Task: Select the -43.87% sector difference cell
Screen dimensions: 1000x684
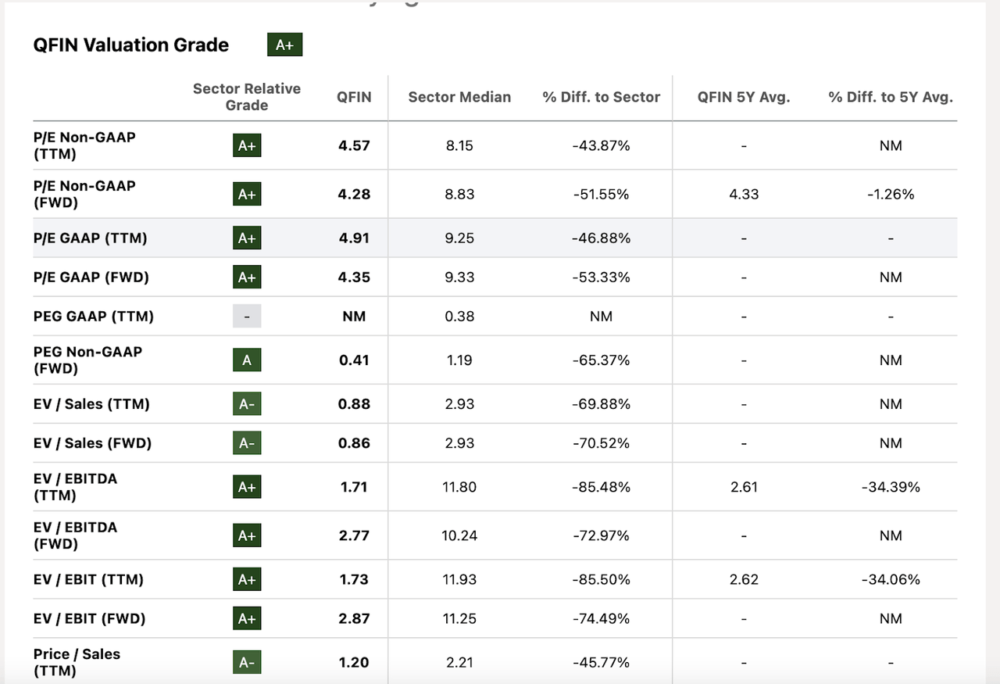Action: 601,145
